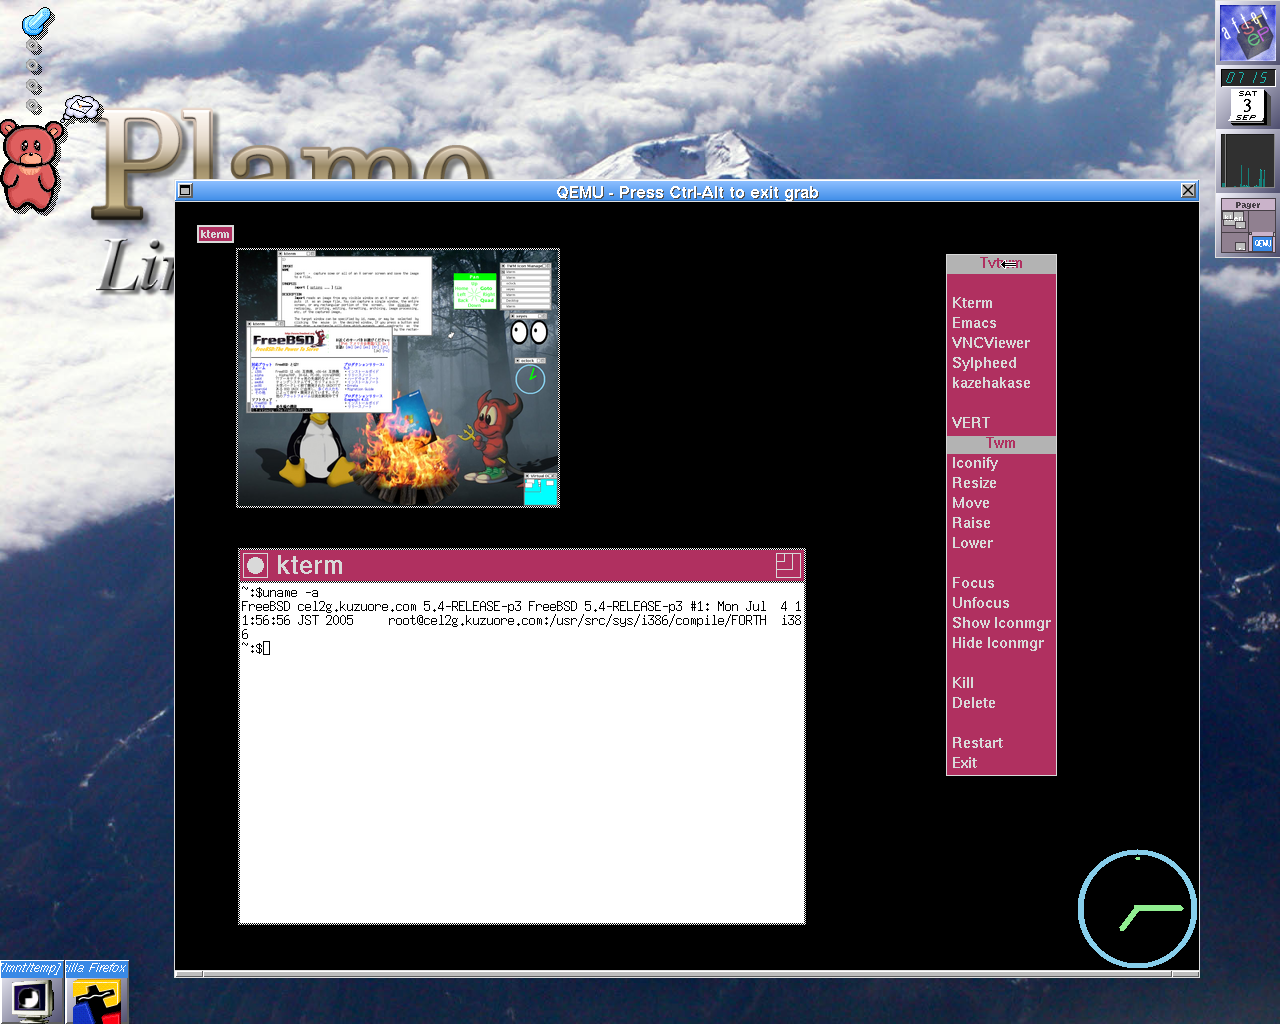Click the Mozilla Firefox icon title label

coord(97,968)
